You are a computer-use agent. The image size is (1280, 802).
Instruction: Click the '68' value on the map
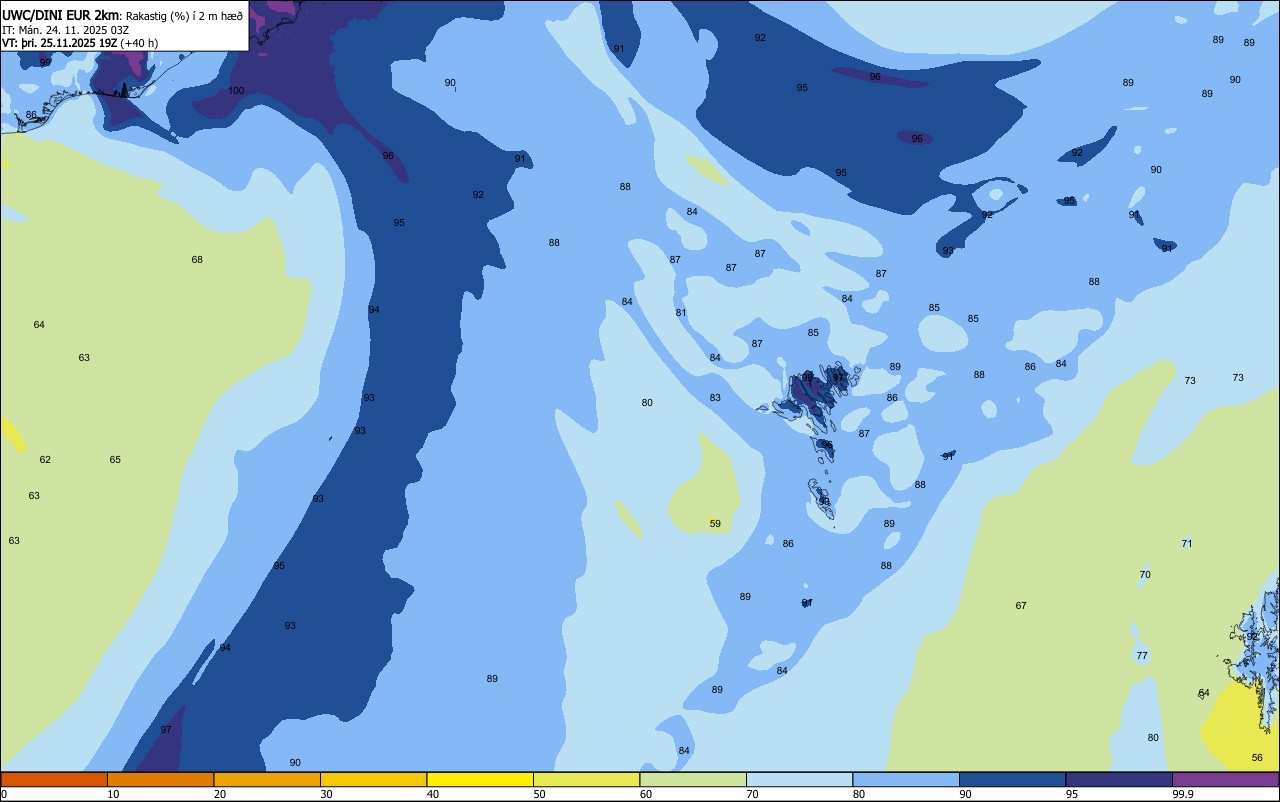pos(197,260)
